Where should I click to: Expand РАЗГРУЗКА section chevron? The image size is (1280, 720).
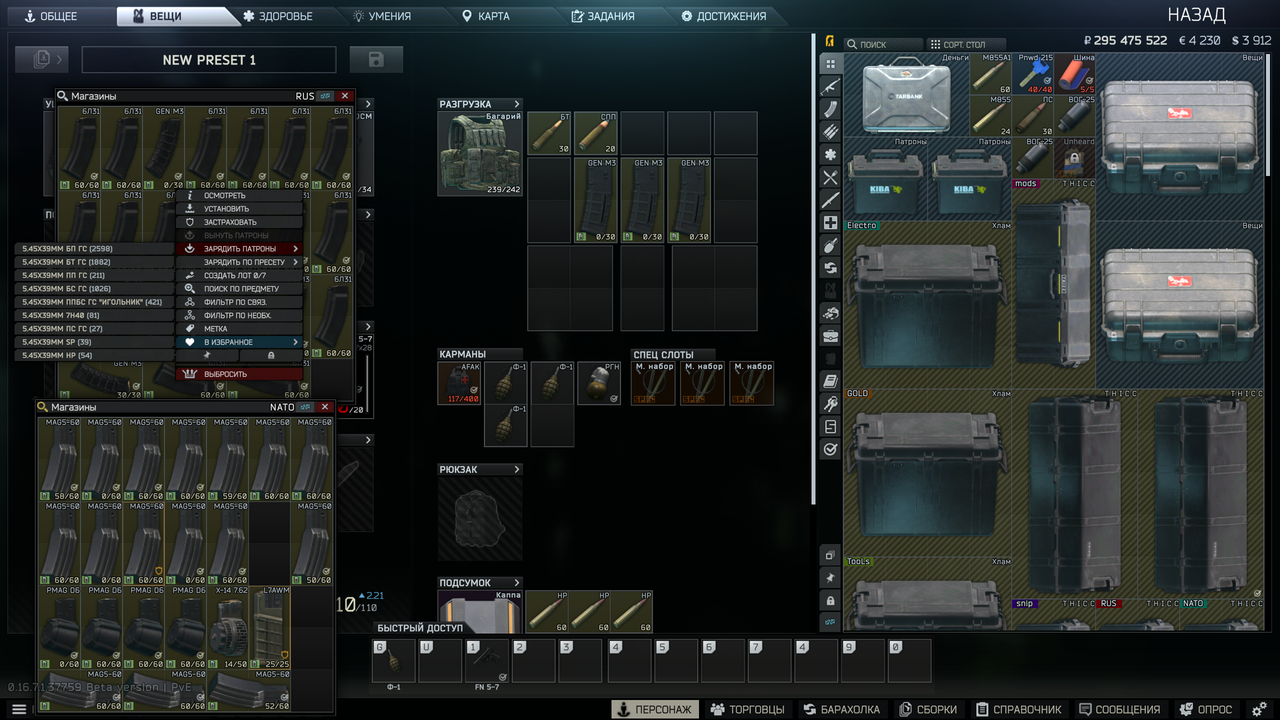click(517, 104)
